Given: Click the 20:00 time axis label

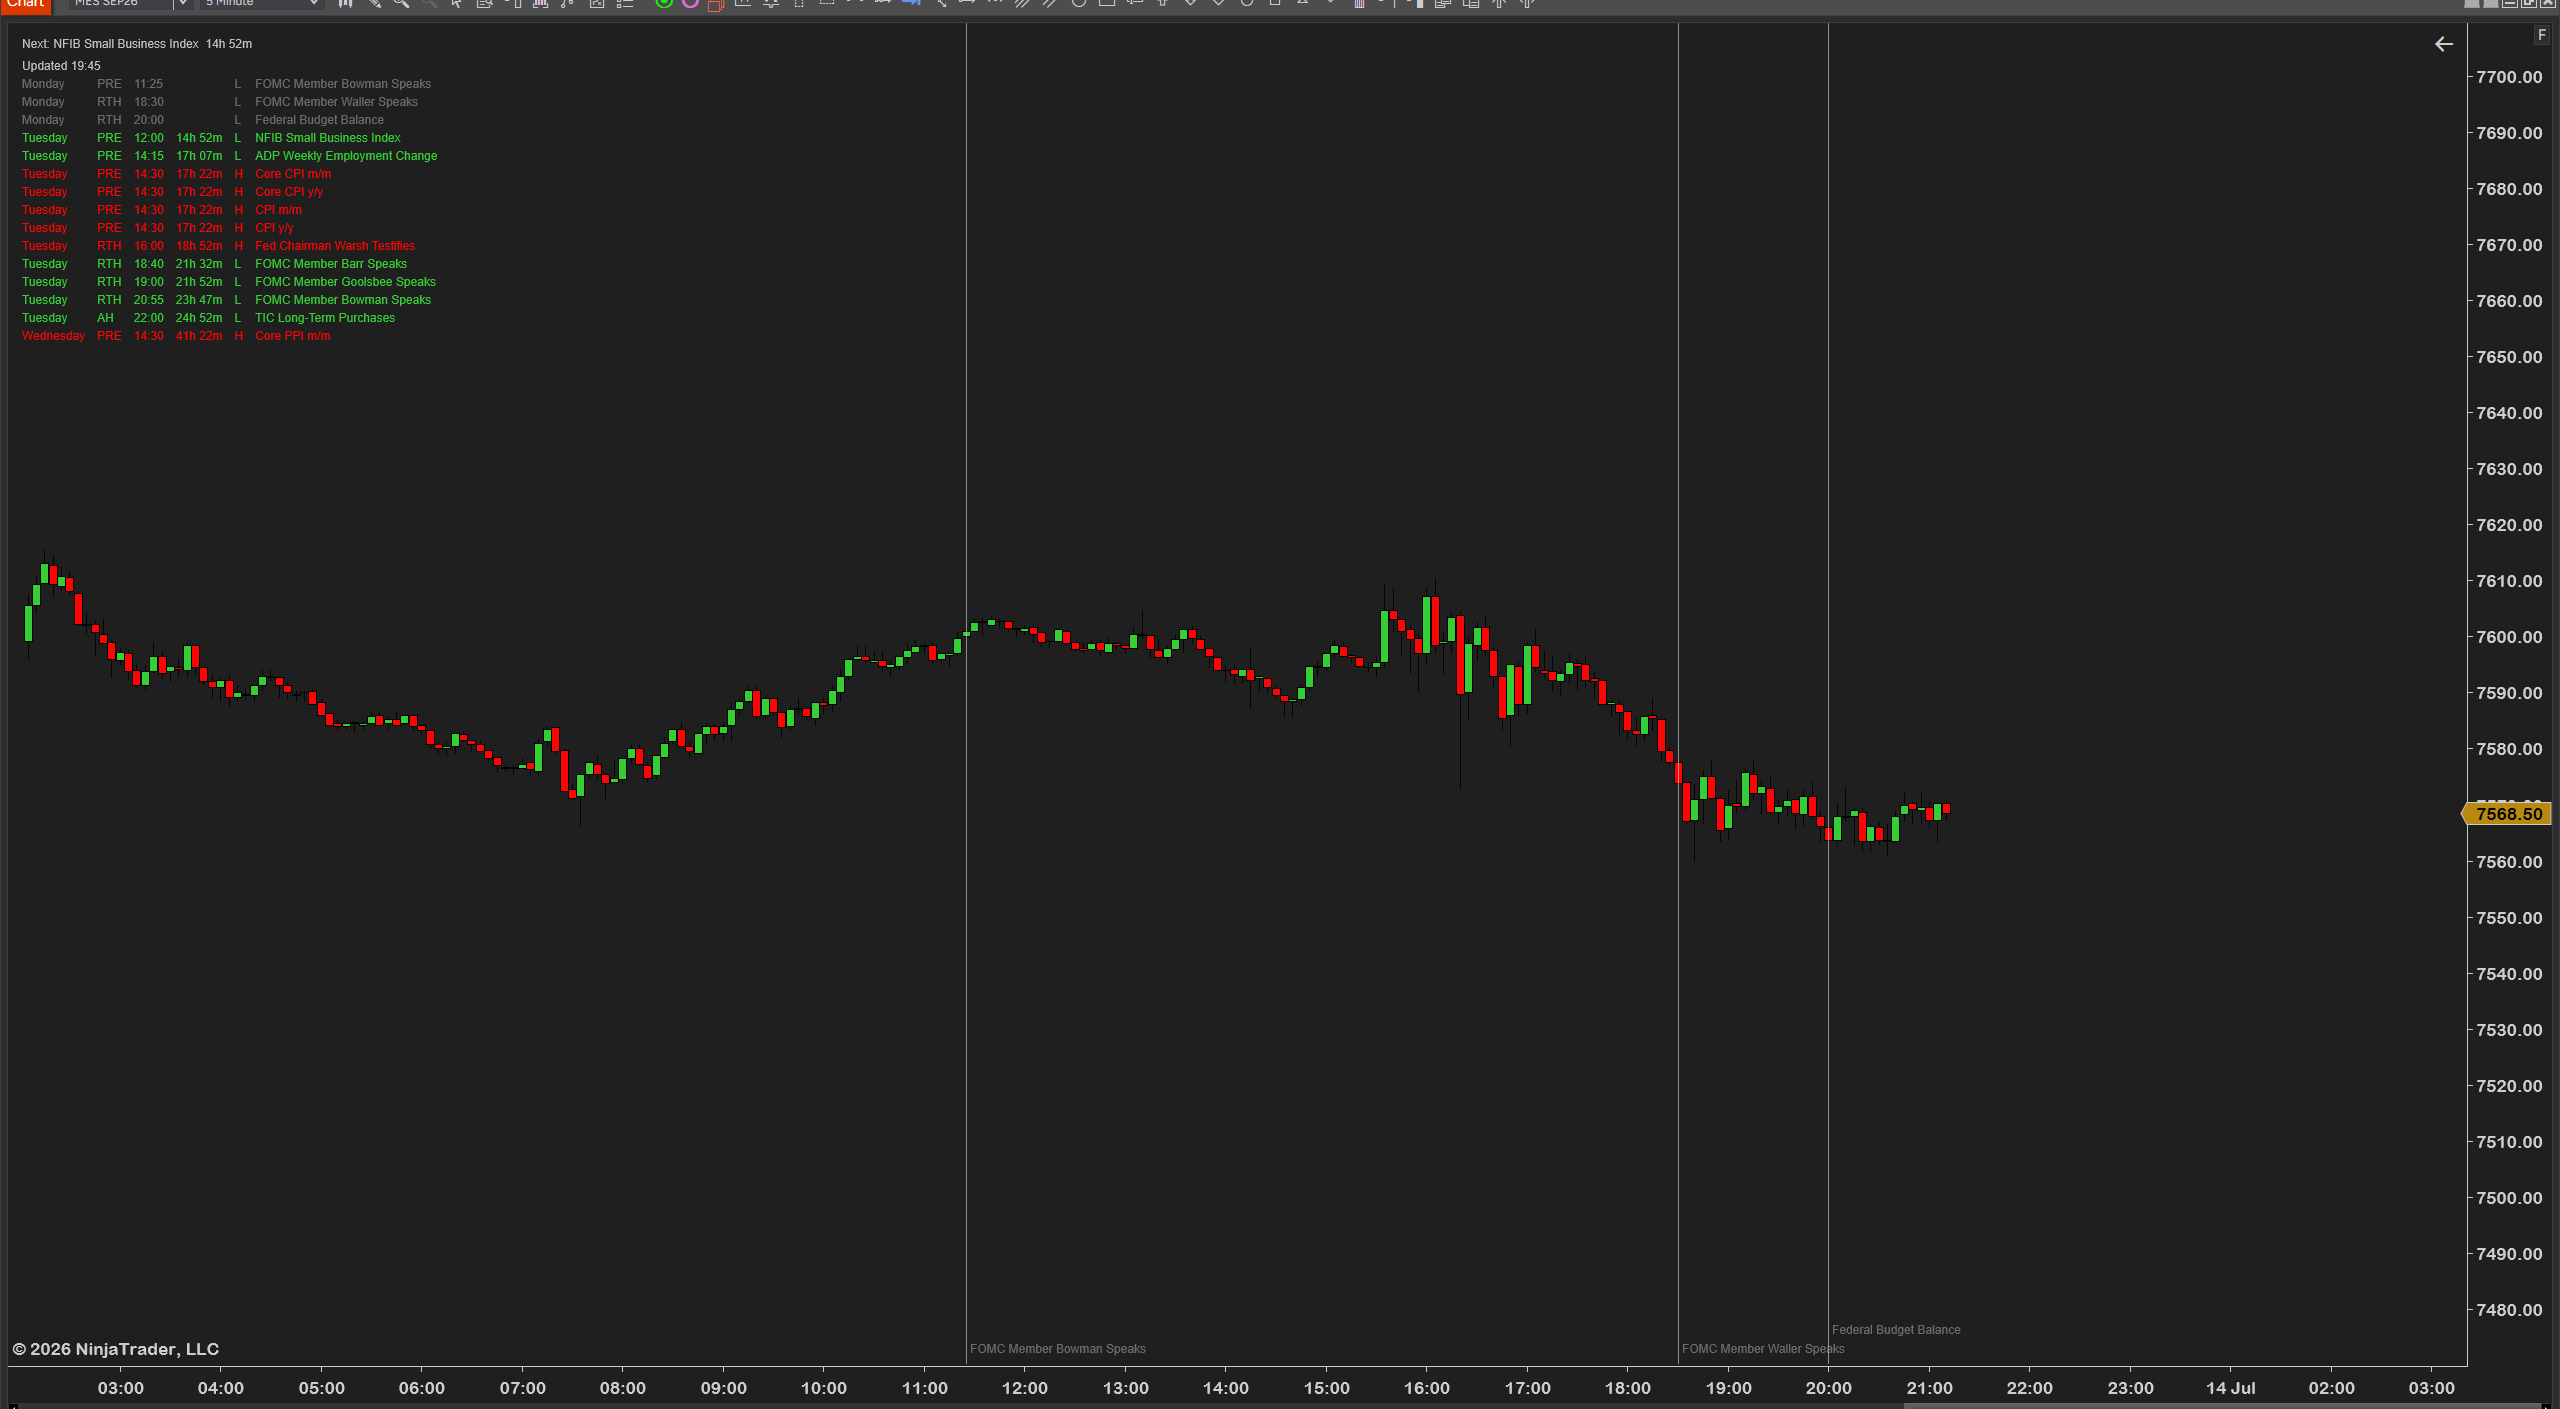Looking at the screenshot, I should pos(1829,1388).
